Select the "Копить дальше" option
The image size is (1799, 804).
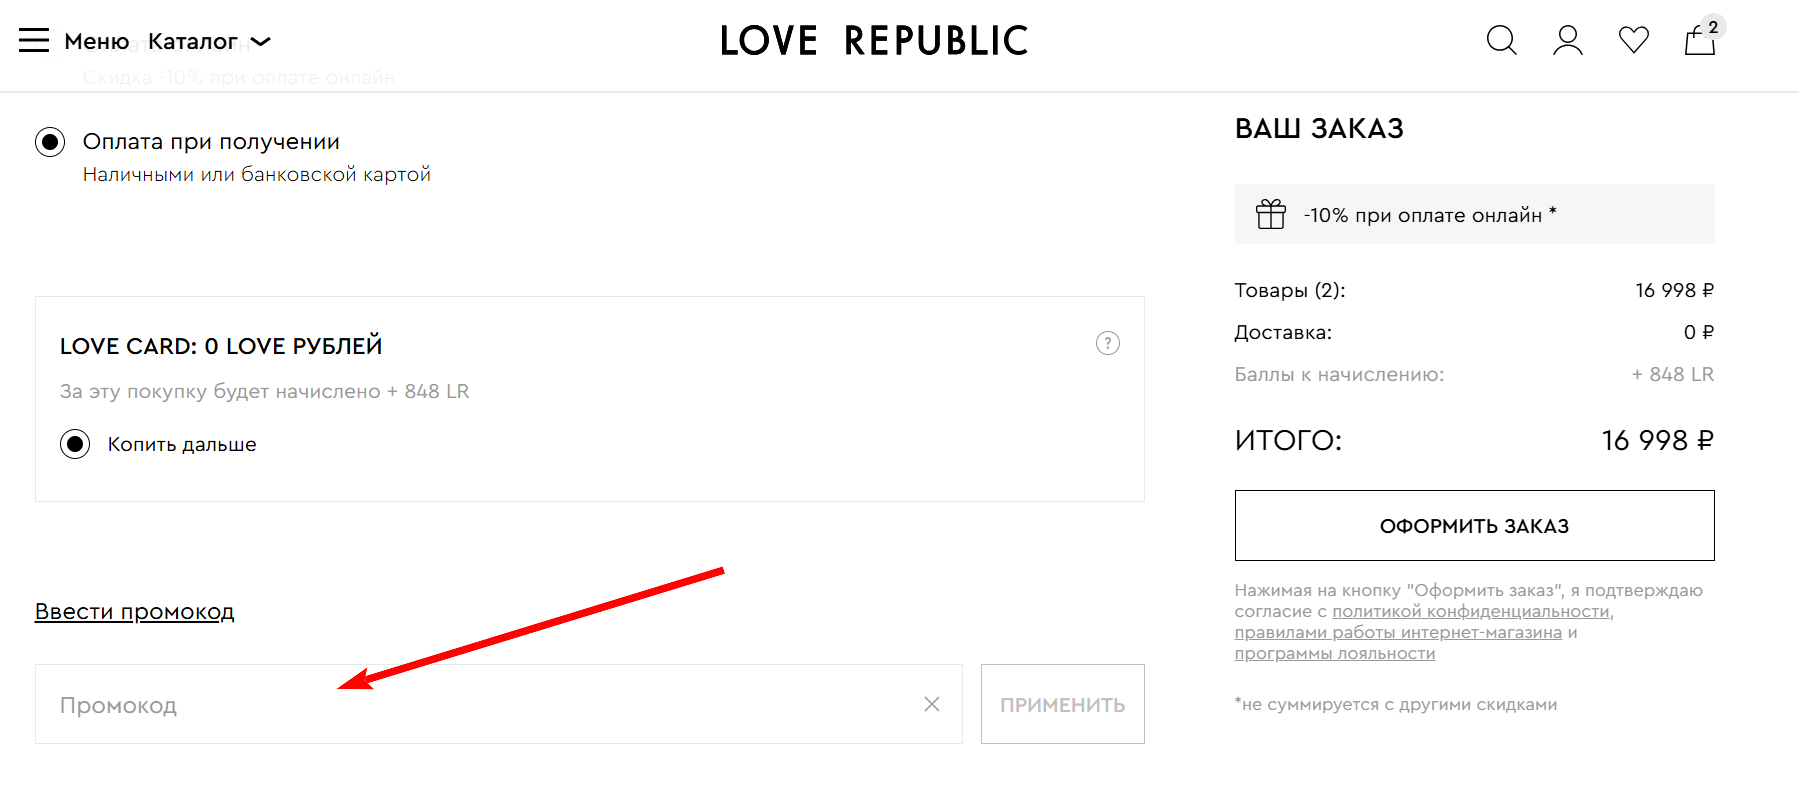pyautogui.click(x=75, y=444)
